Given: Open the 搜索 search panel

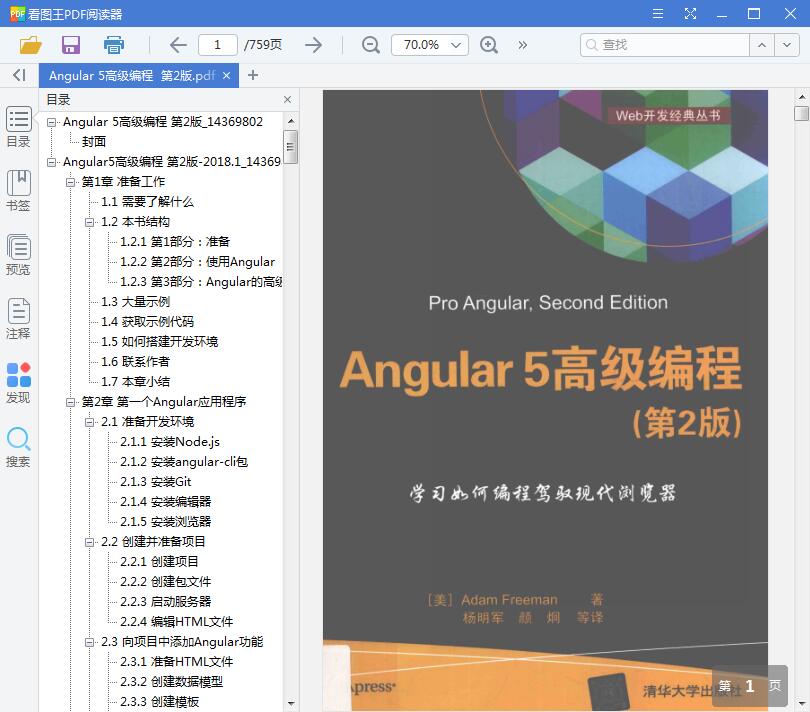Looking at the screenshot, I should [x=19, y=447].
